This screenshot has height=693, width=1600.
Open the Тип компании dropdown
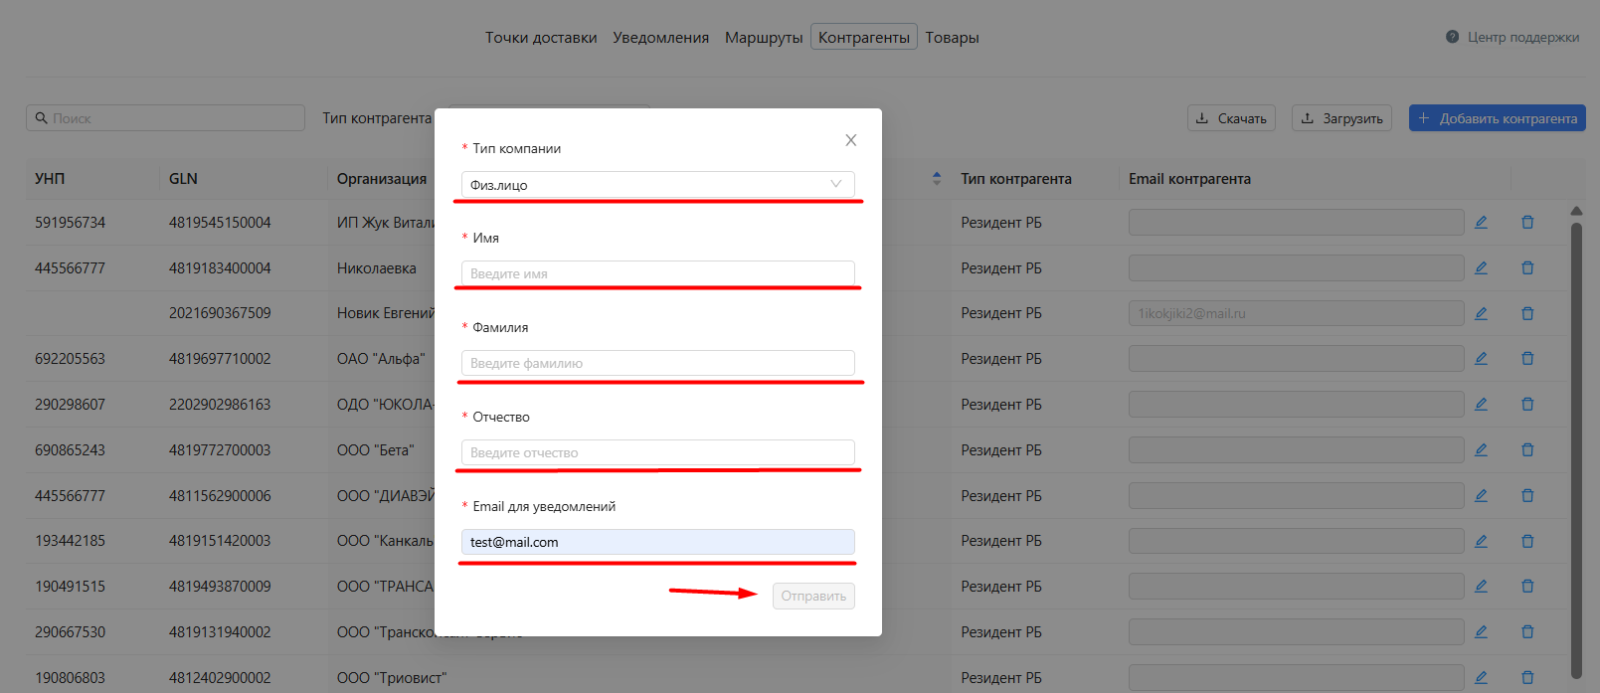click(x=658, y=184)
